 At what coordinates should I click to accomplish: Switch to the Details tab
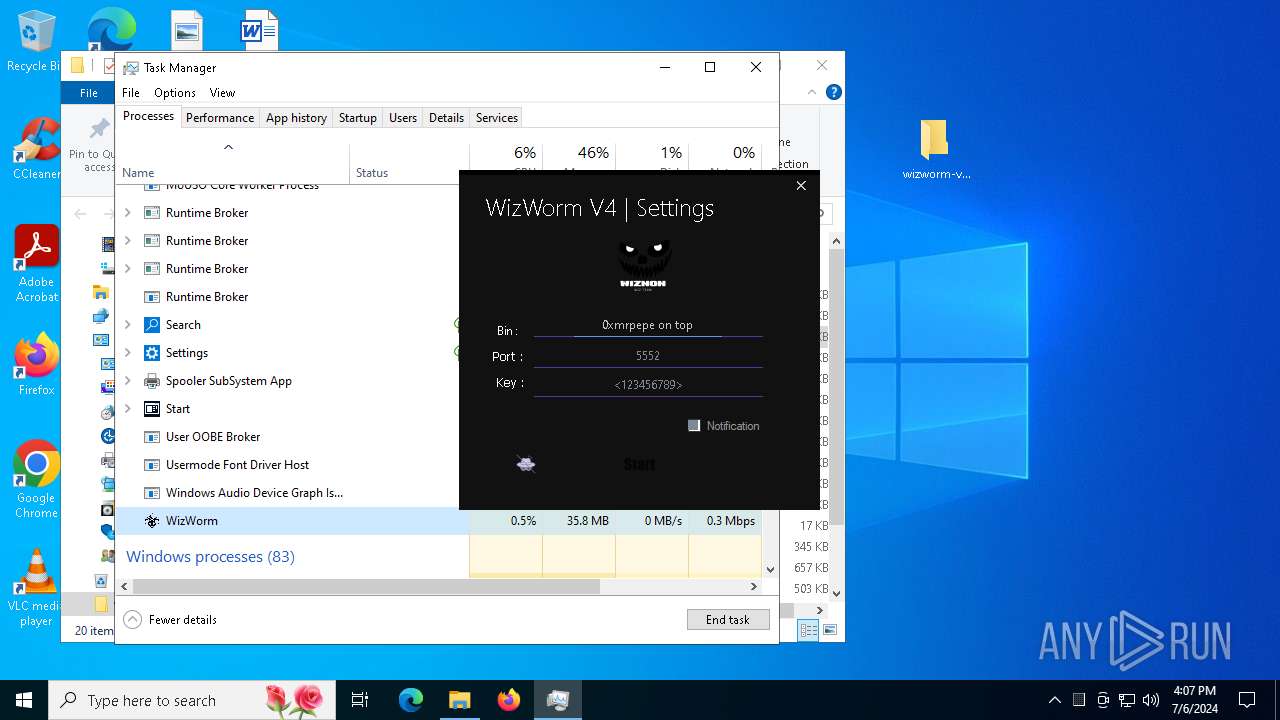pyautogui.click(x=446, y=117)
